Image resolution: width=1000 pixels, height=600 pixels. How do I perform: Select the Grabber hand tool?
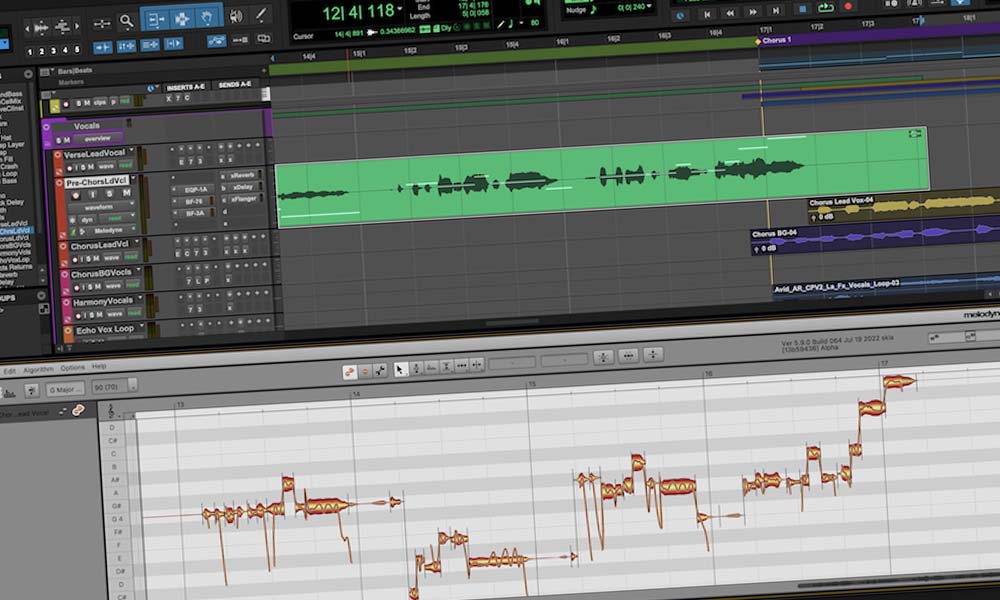click(x=208, y=17)
